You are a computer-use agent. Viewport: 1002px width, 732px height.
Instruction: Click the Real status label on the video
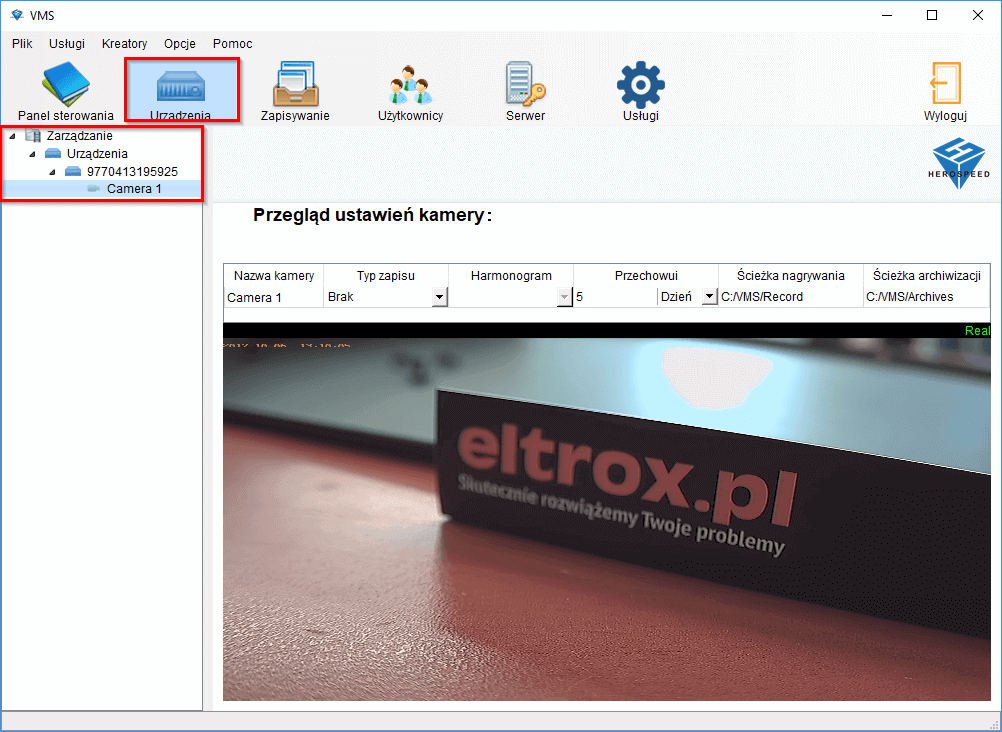coord(977,330)
